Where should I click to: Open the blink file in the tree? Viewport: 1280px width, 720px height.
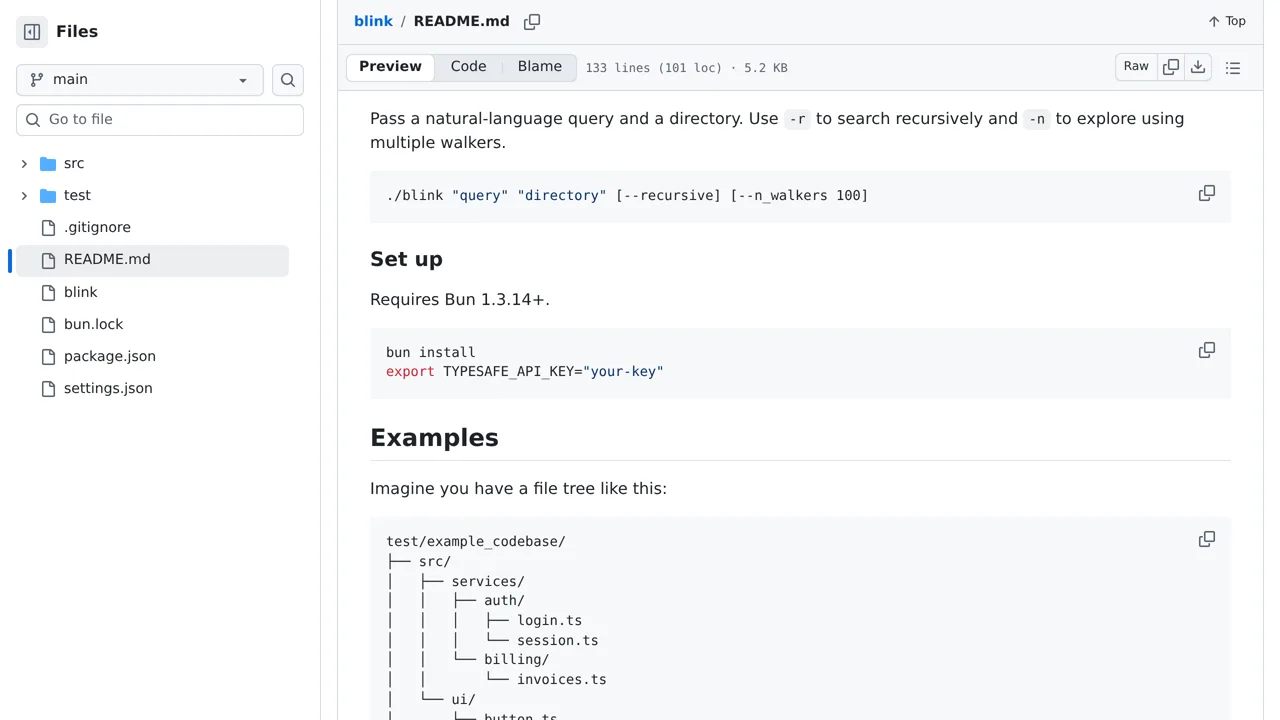(81, 292)
